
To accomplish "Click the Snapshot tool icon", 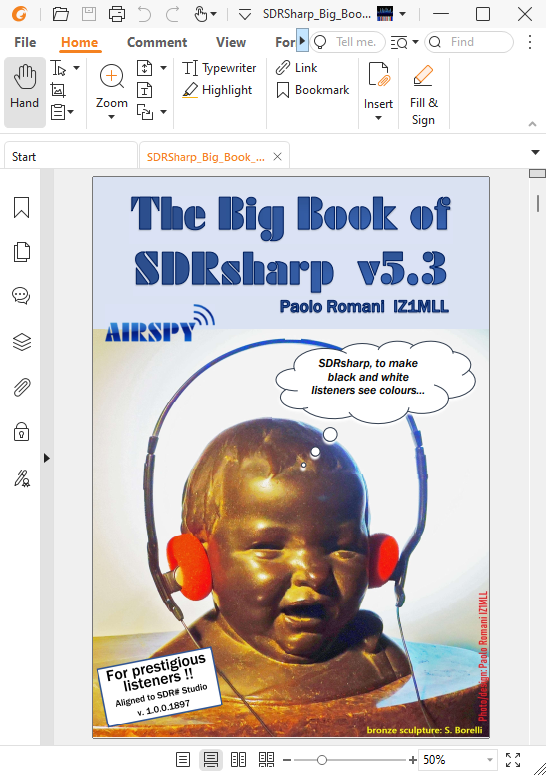I will coord(58,90).
